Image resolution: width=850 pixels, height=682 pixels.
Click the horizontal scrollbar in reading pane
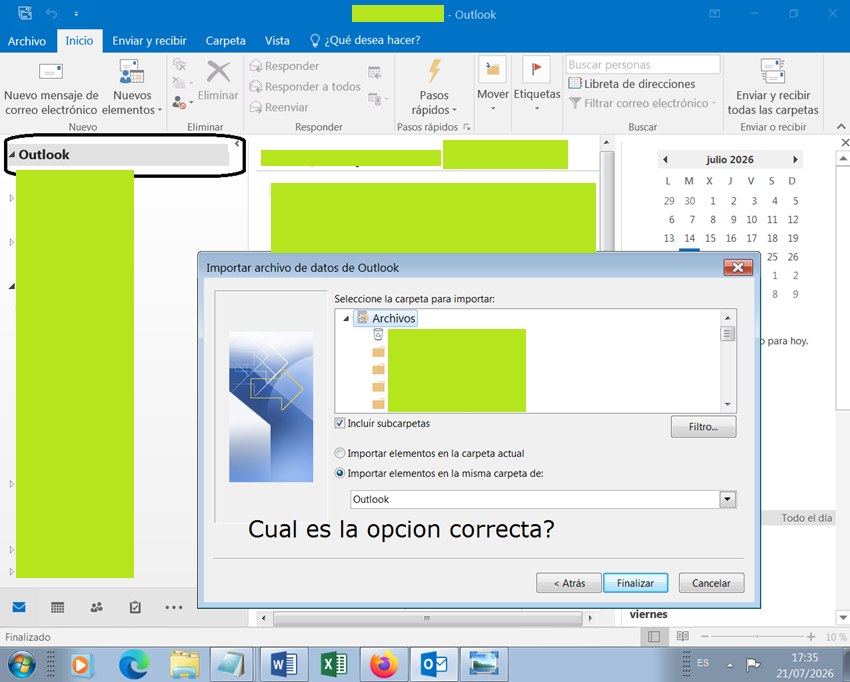[427, 618]
